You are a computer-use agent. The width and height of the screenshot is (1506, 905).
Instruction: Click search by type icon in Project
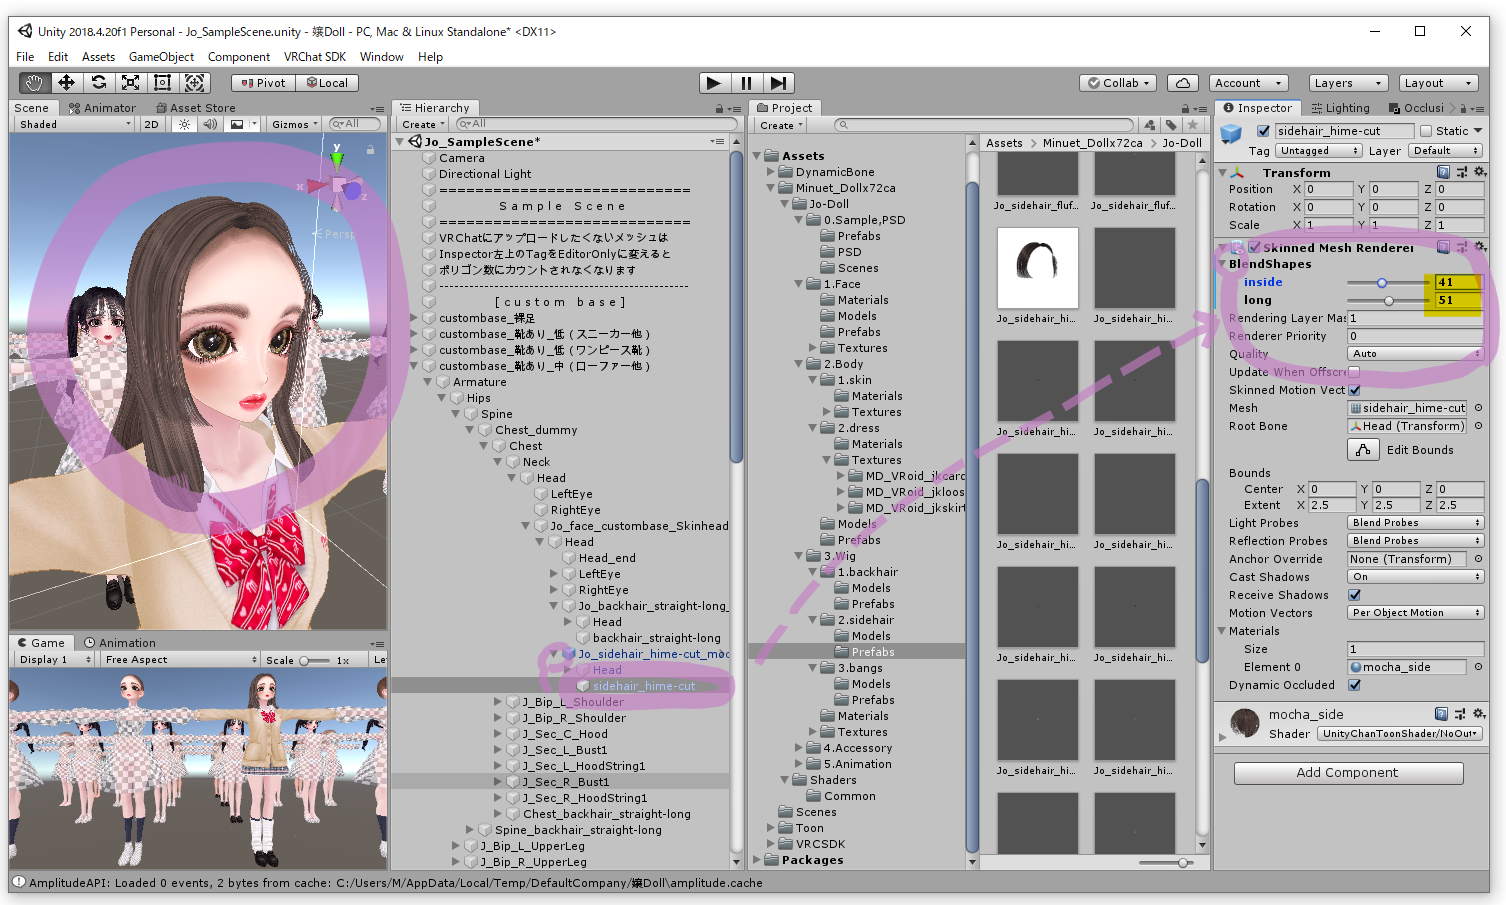click(1149, 125)
